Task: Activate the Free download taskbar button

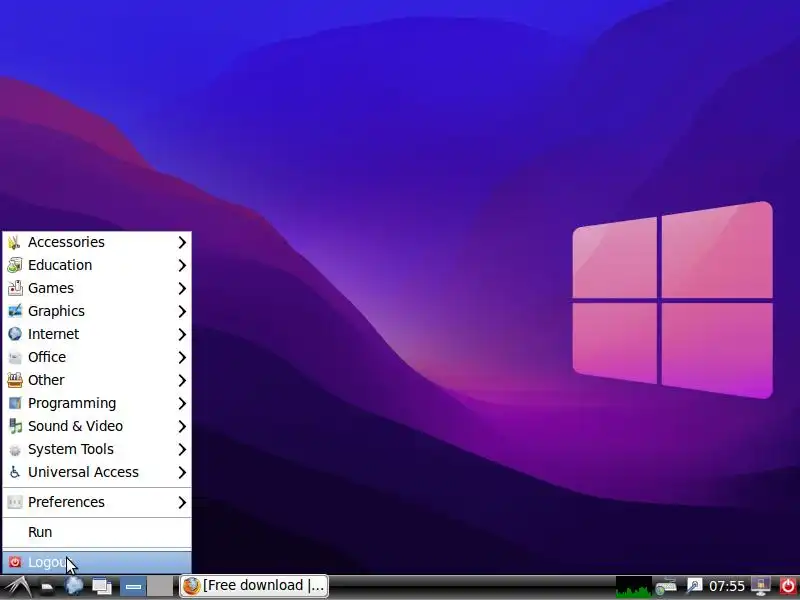Action: click(x=254, y=586)
